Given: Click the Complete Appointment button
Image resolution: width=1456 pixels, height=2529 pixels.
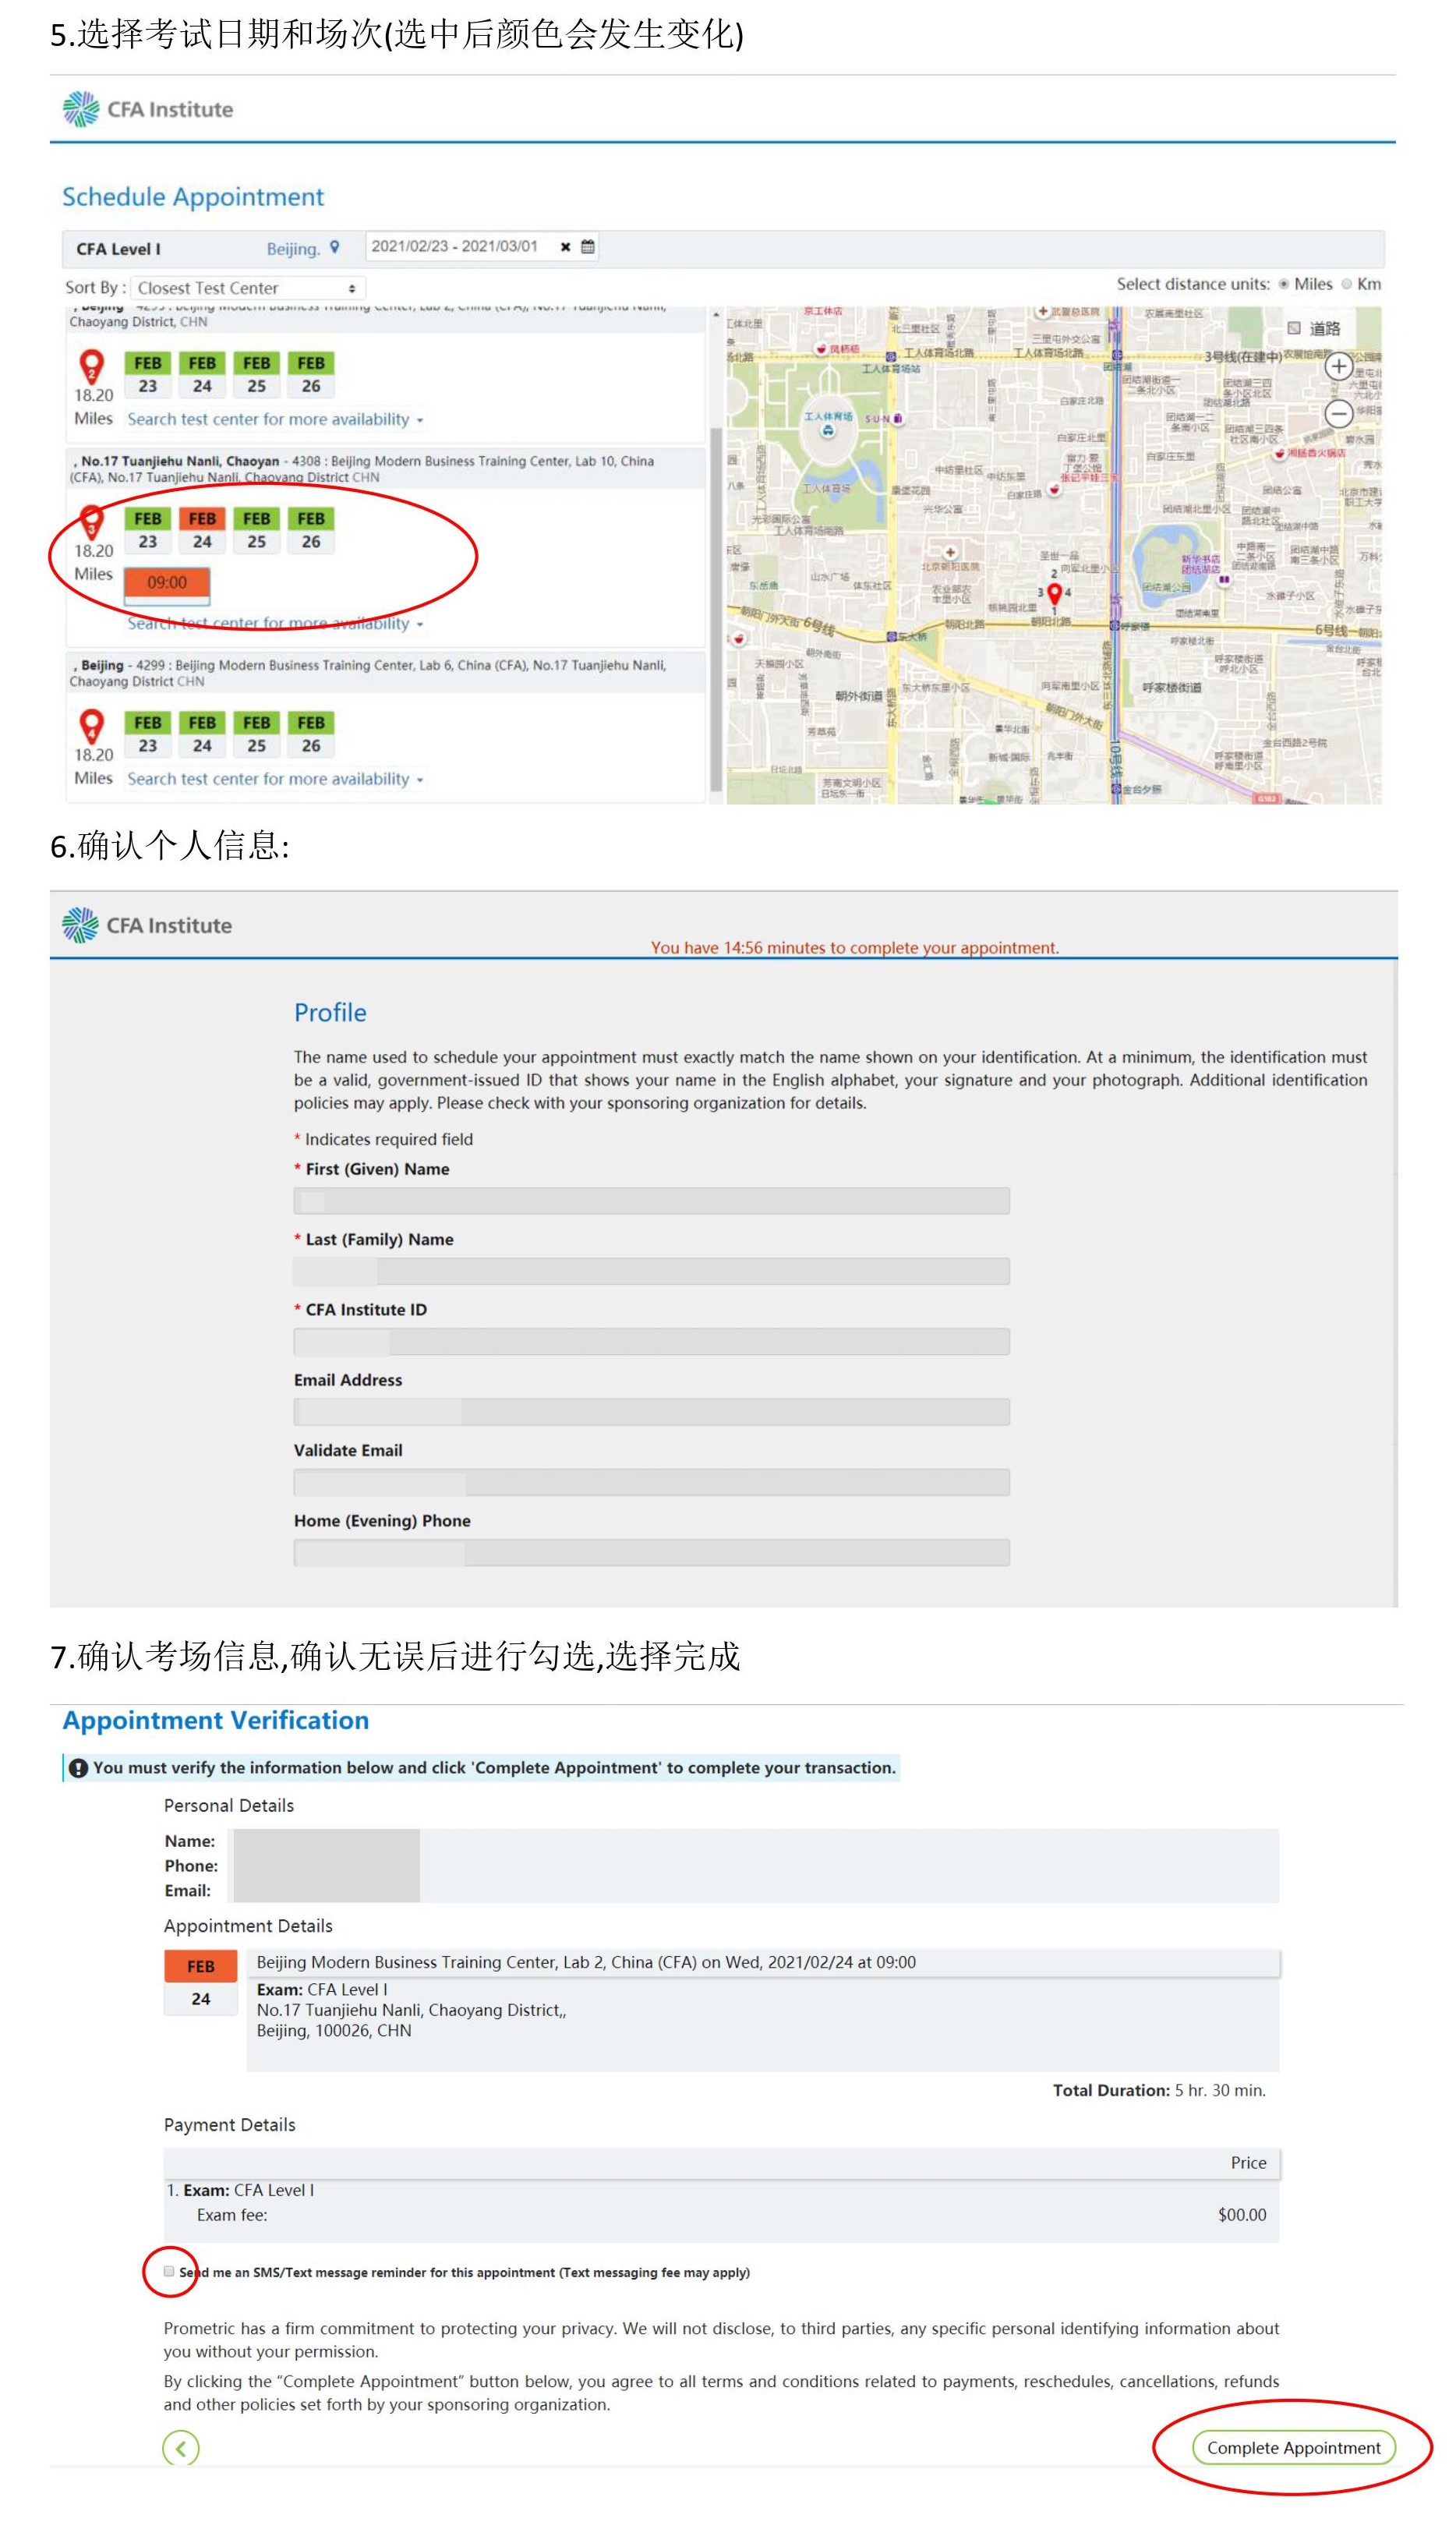Looking at the screenshot, I should [1293, 2447].
